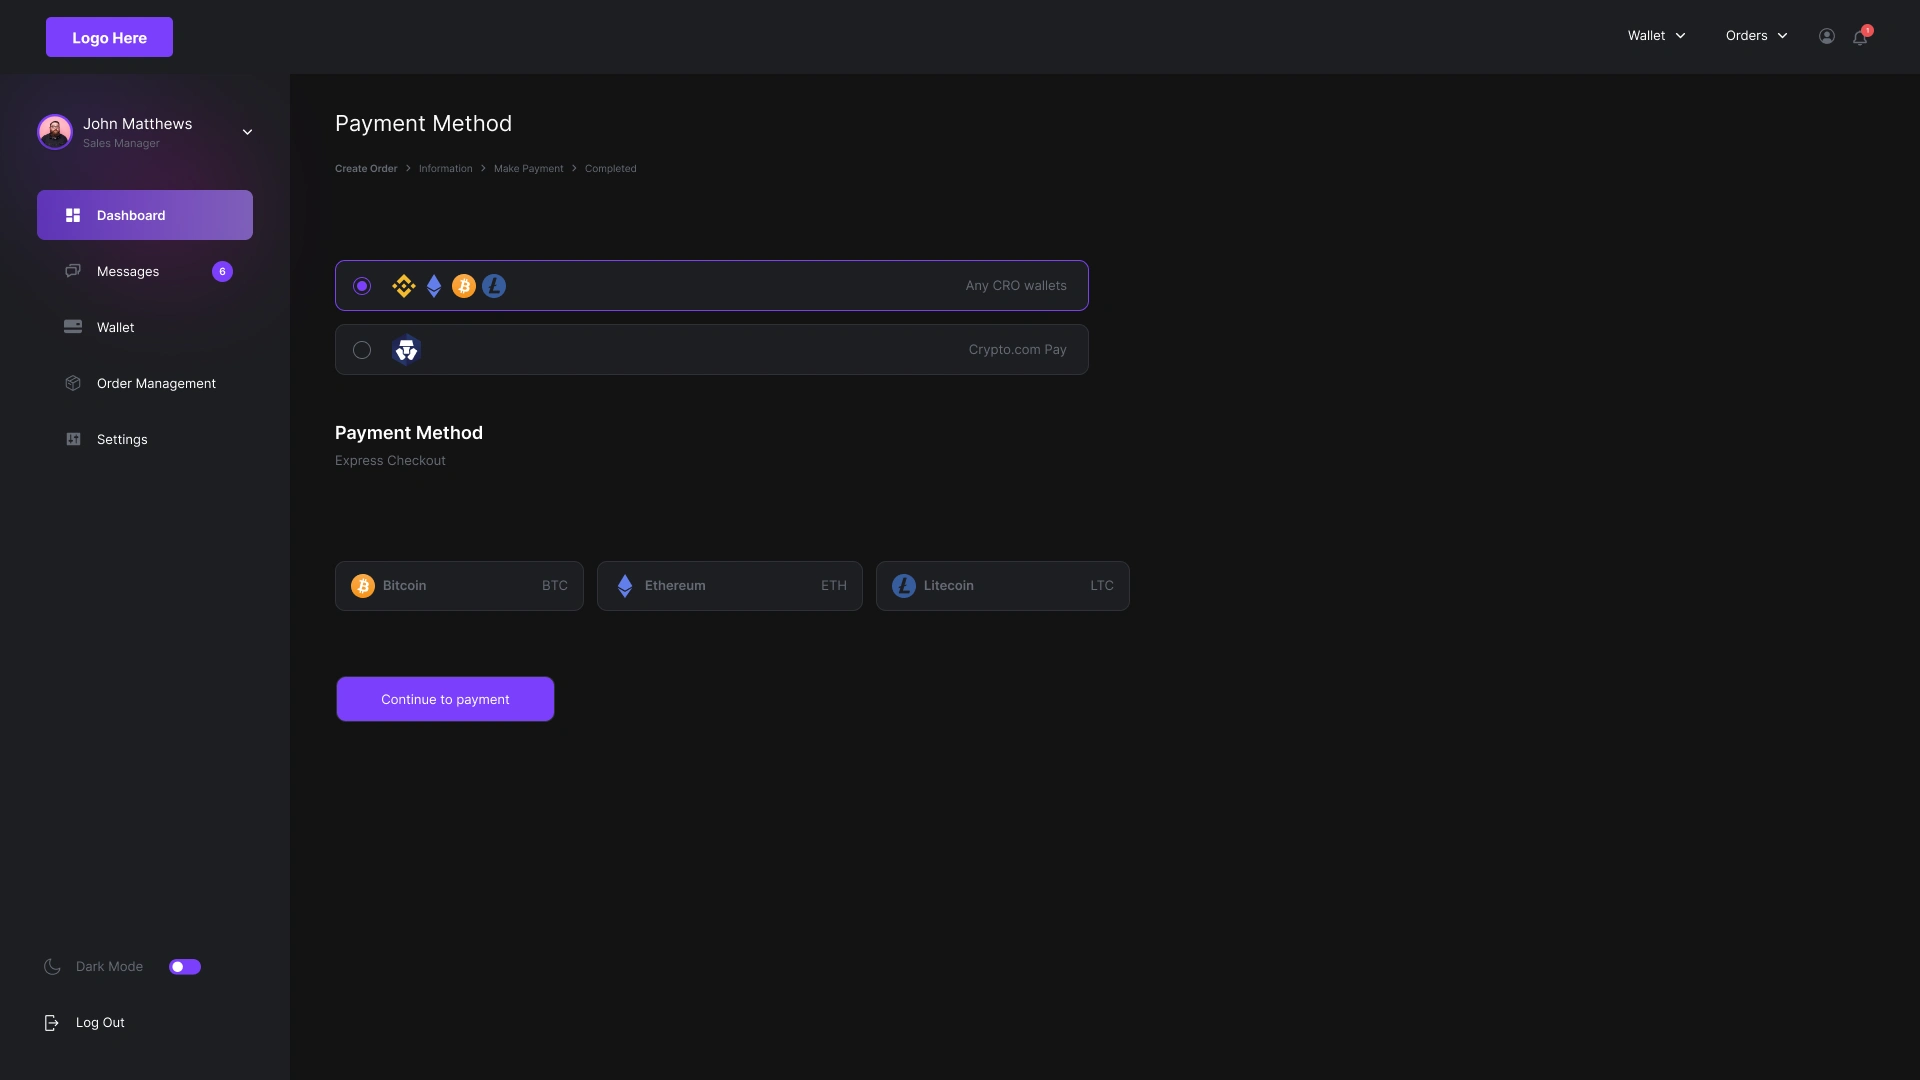Go to Information breadcrumb step

(x=445, y=168)
